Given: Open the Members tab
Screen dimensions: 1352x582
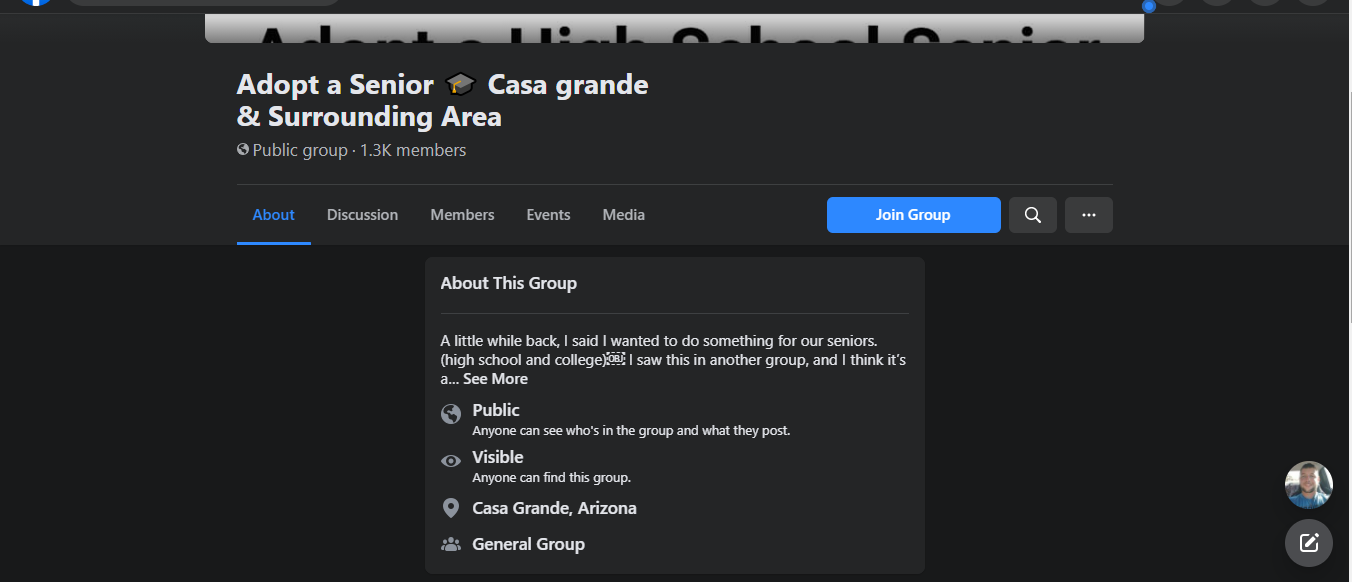Looking at the screenshot, I should click(x=462, y=215).
